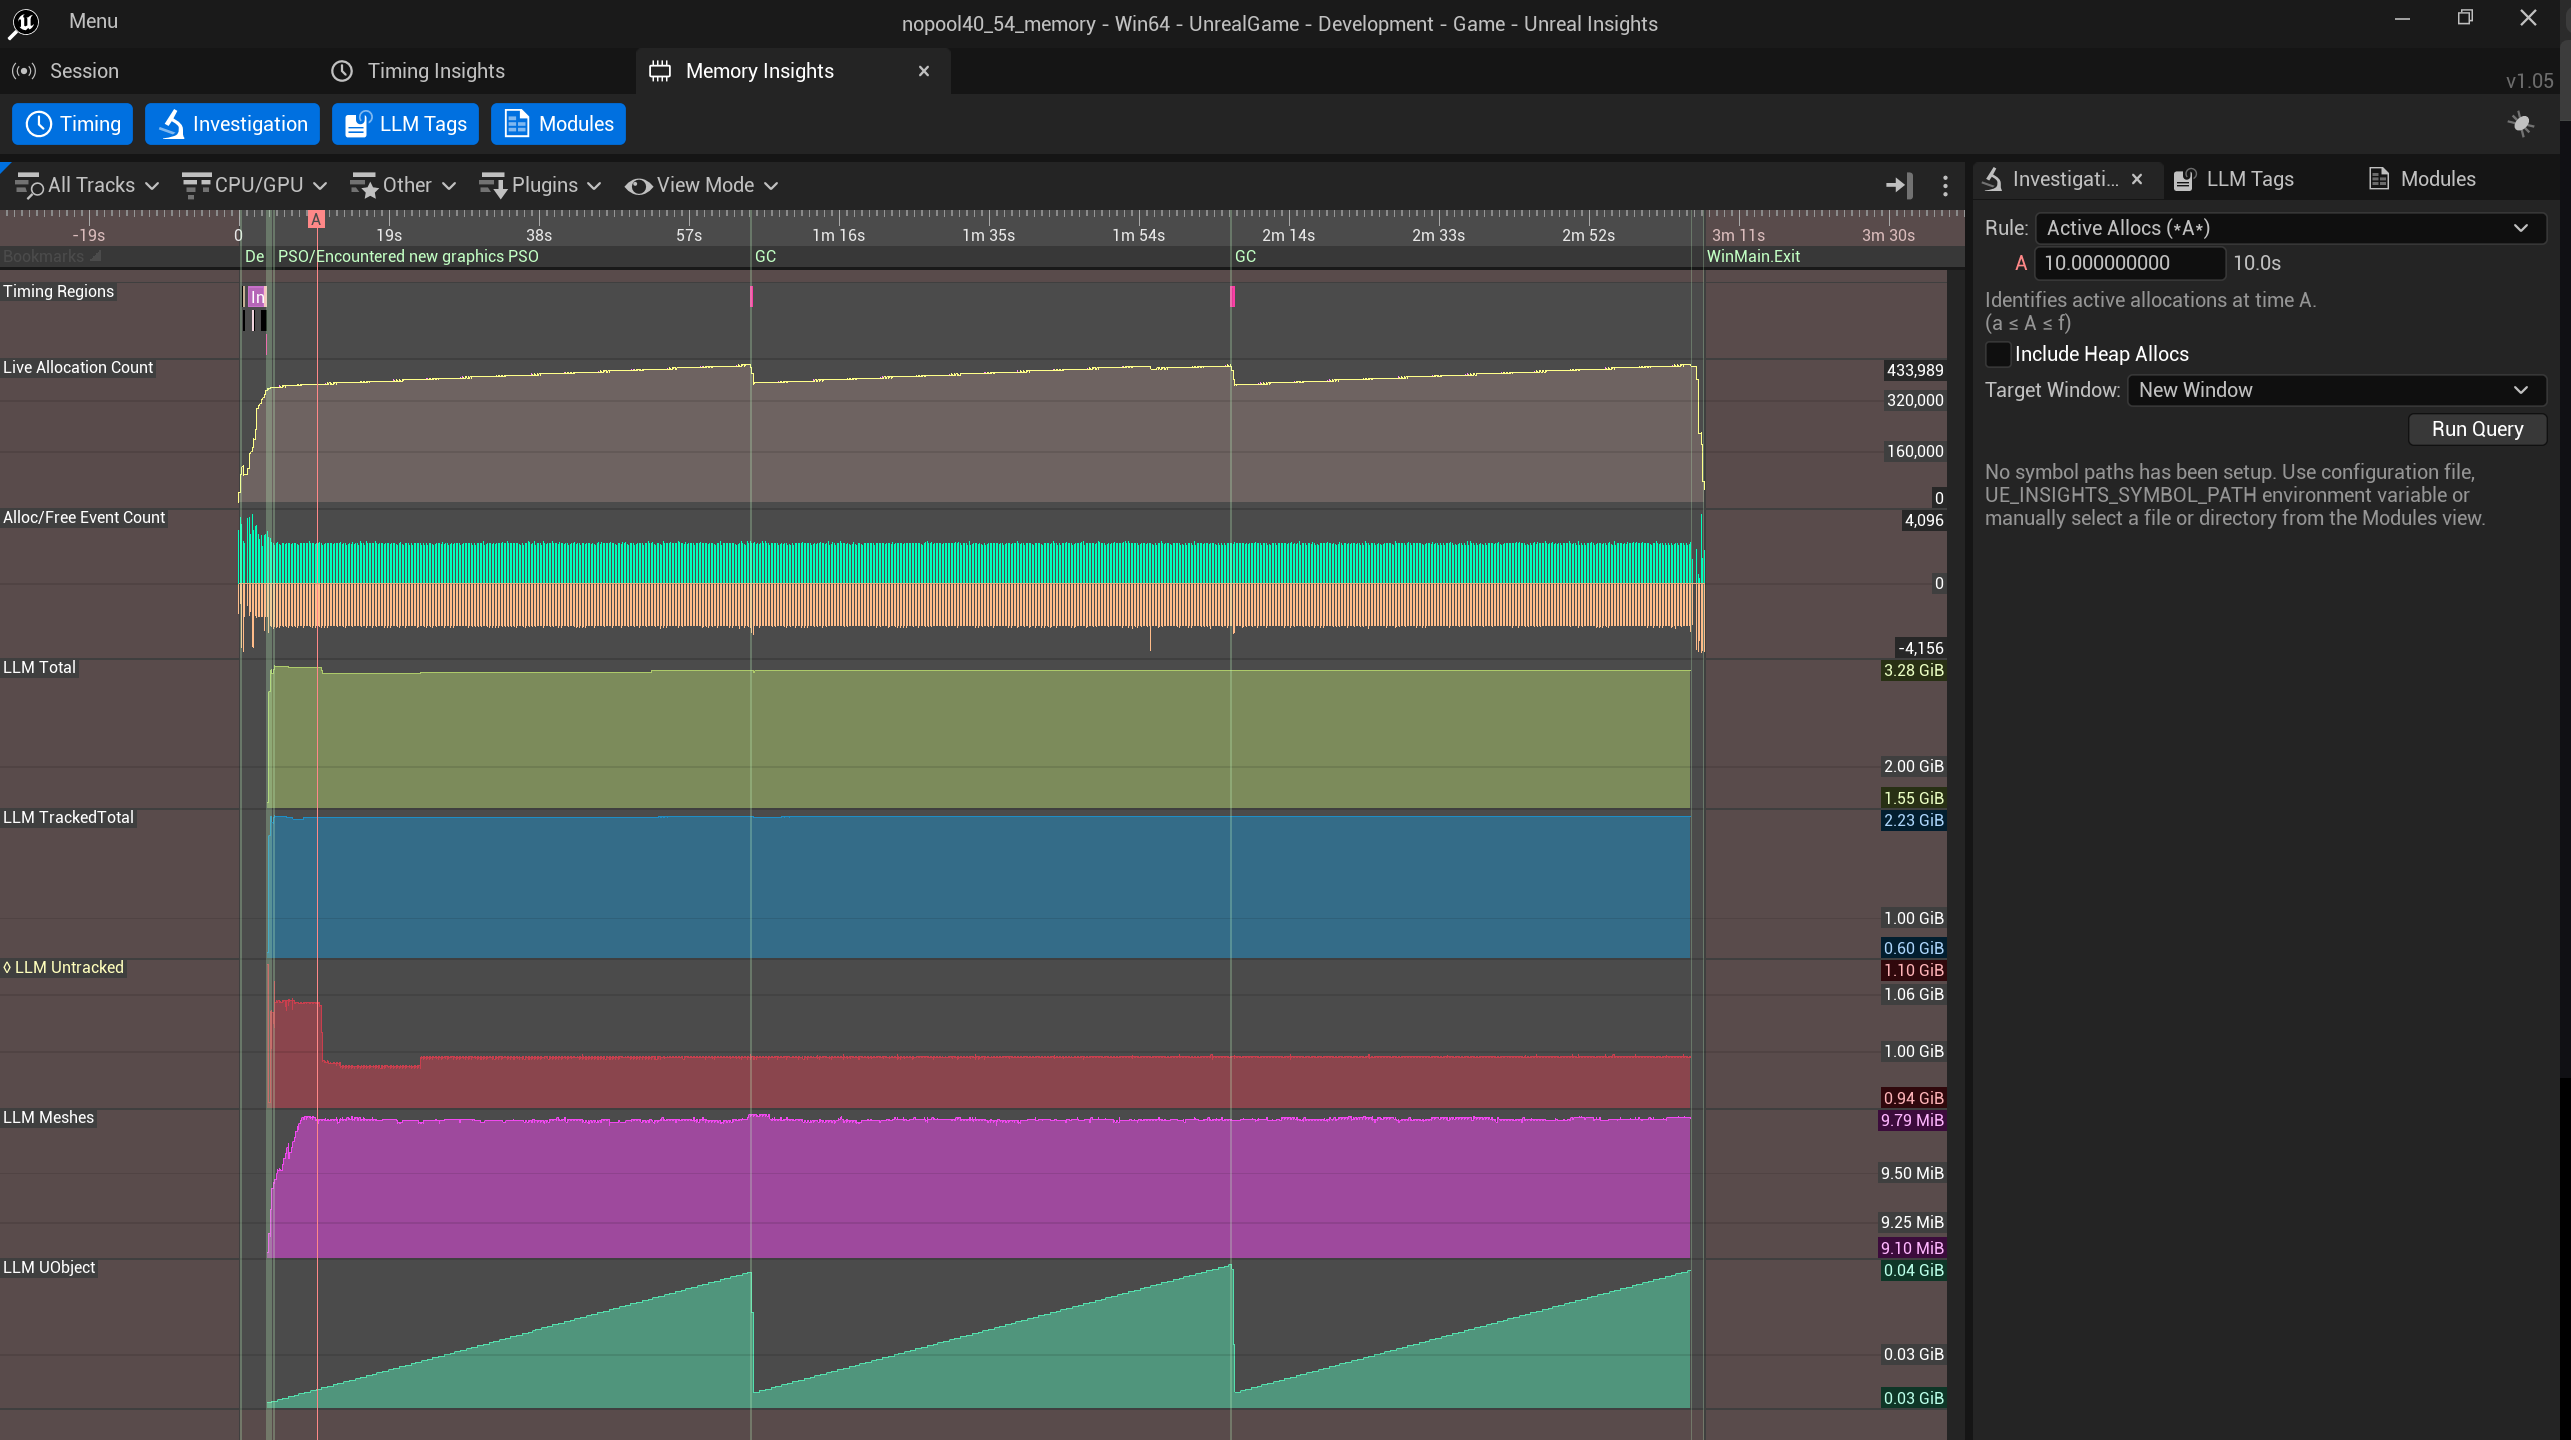Screen dimensions: 2571x1440
Task: Open the All Tracks dropdown
Action: tap(87, 185)
